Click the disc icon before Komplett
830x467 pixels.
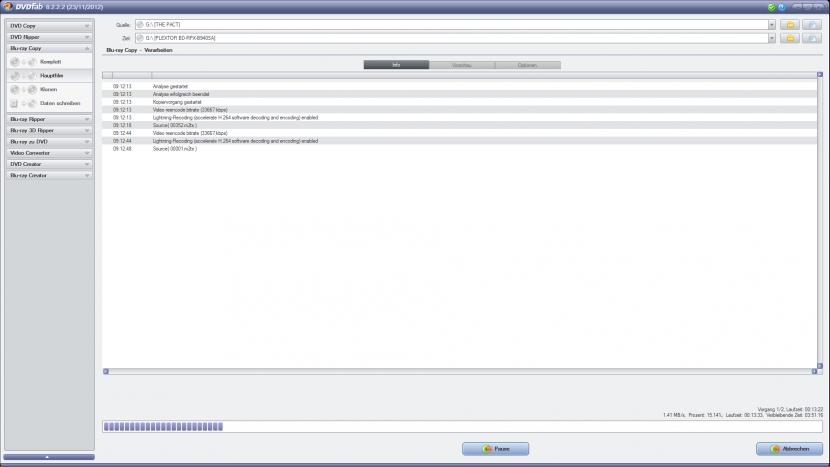tap(15, 62)
